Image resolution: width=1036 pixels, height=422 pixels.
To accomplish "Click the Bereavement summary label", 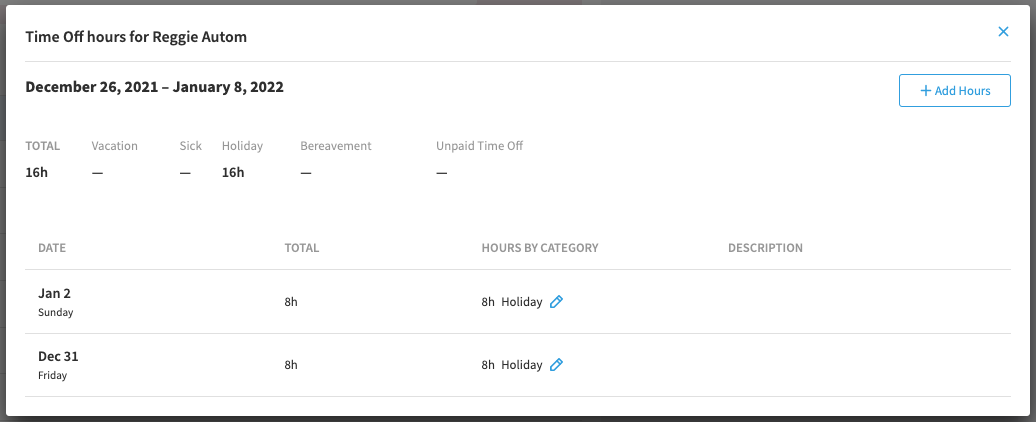I will [336, 146].
